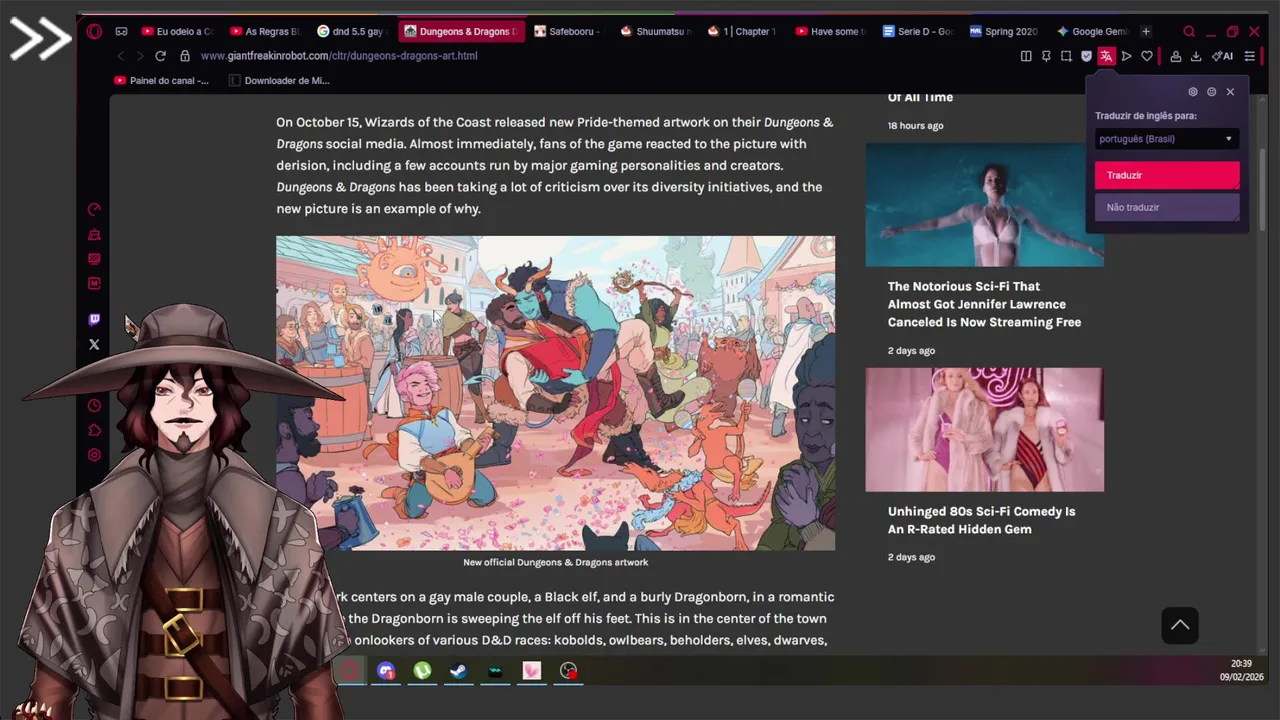This screenshot has height=720, width=1280.
Task: Search tabs with magnifier icon
Action: 1189,31
